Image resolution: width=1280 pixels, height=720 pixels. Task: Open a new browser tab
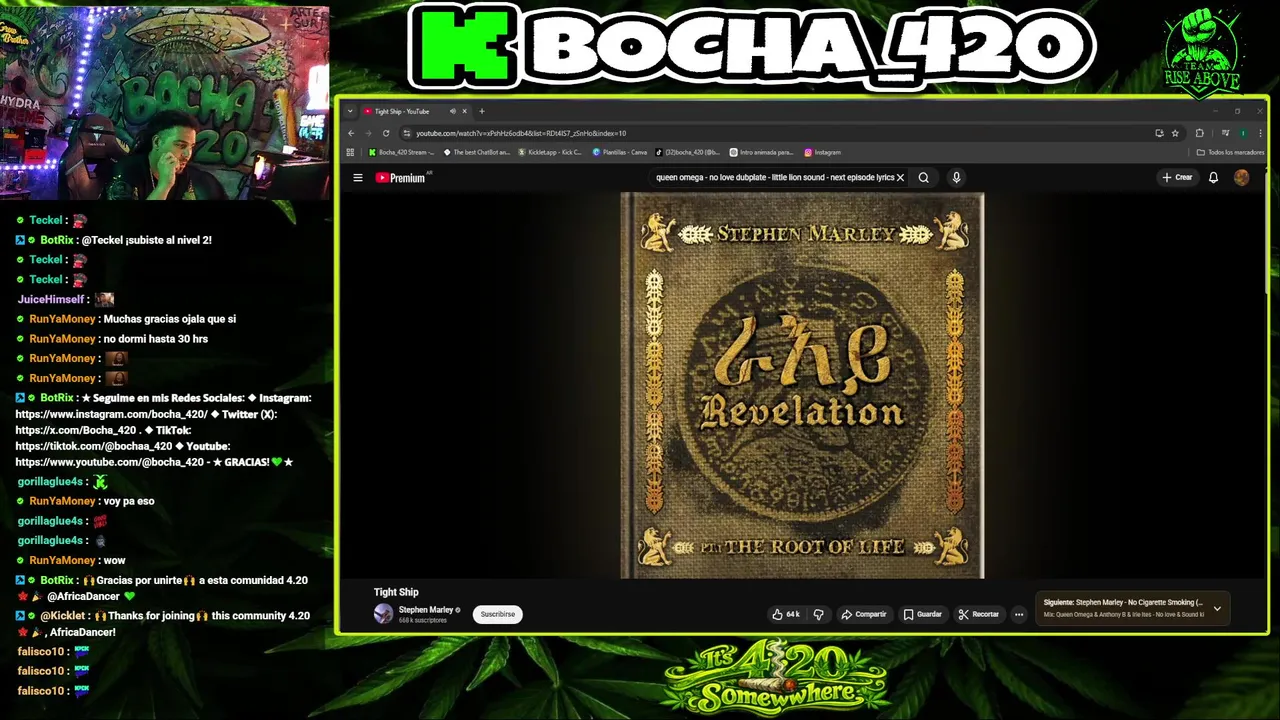pos(481,111)
